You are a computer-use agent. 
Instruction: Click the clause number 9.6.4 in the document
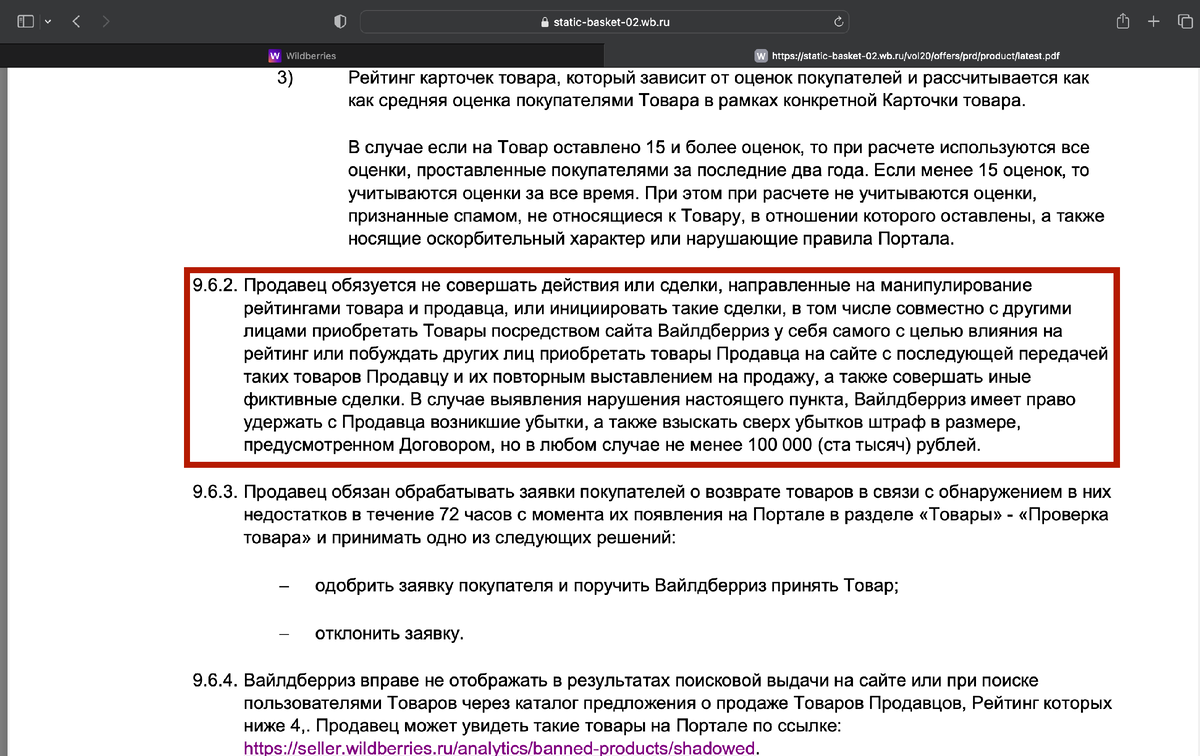click(x=213, y=680)
